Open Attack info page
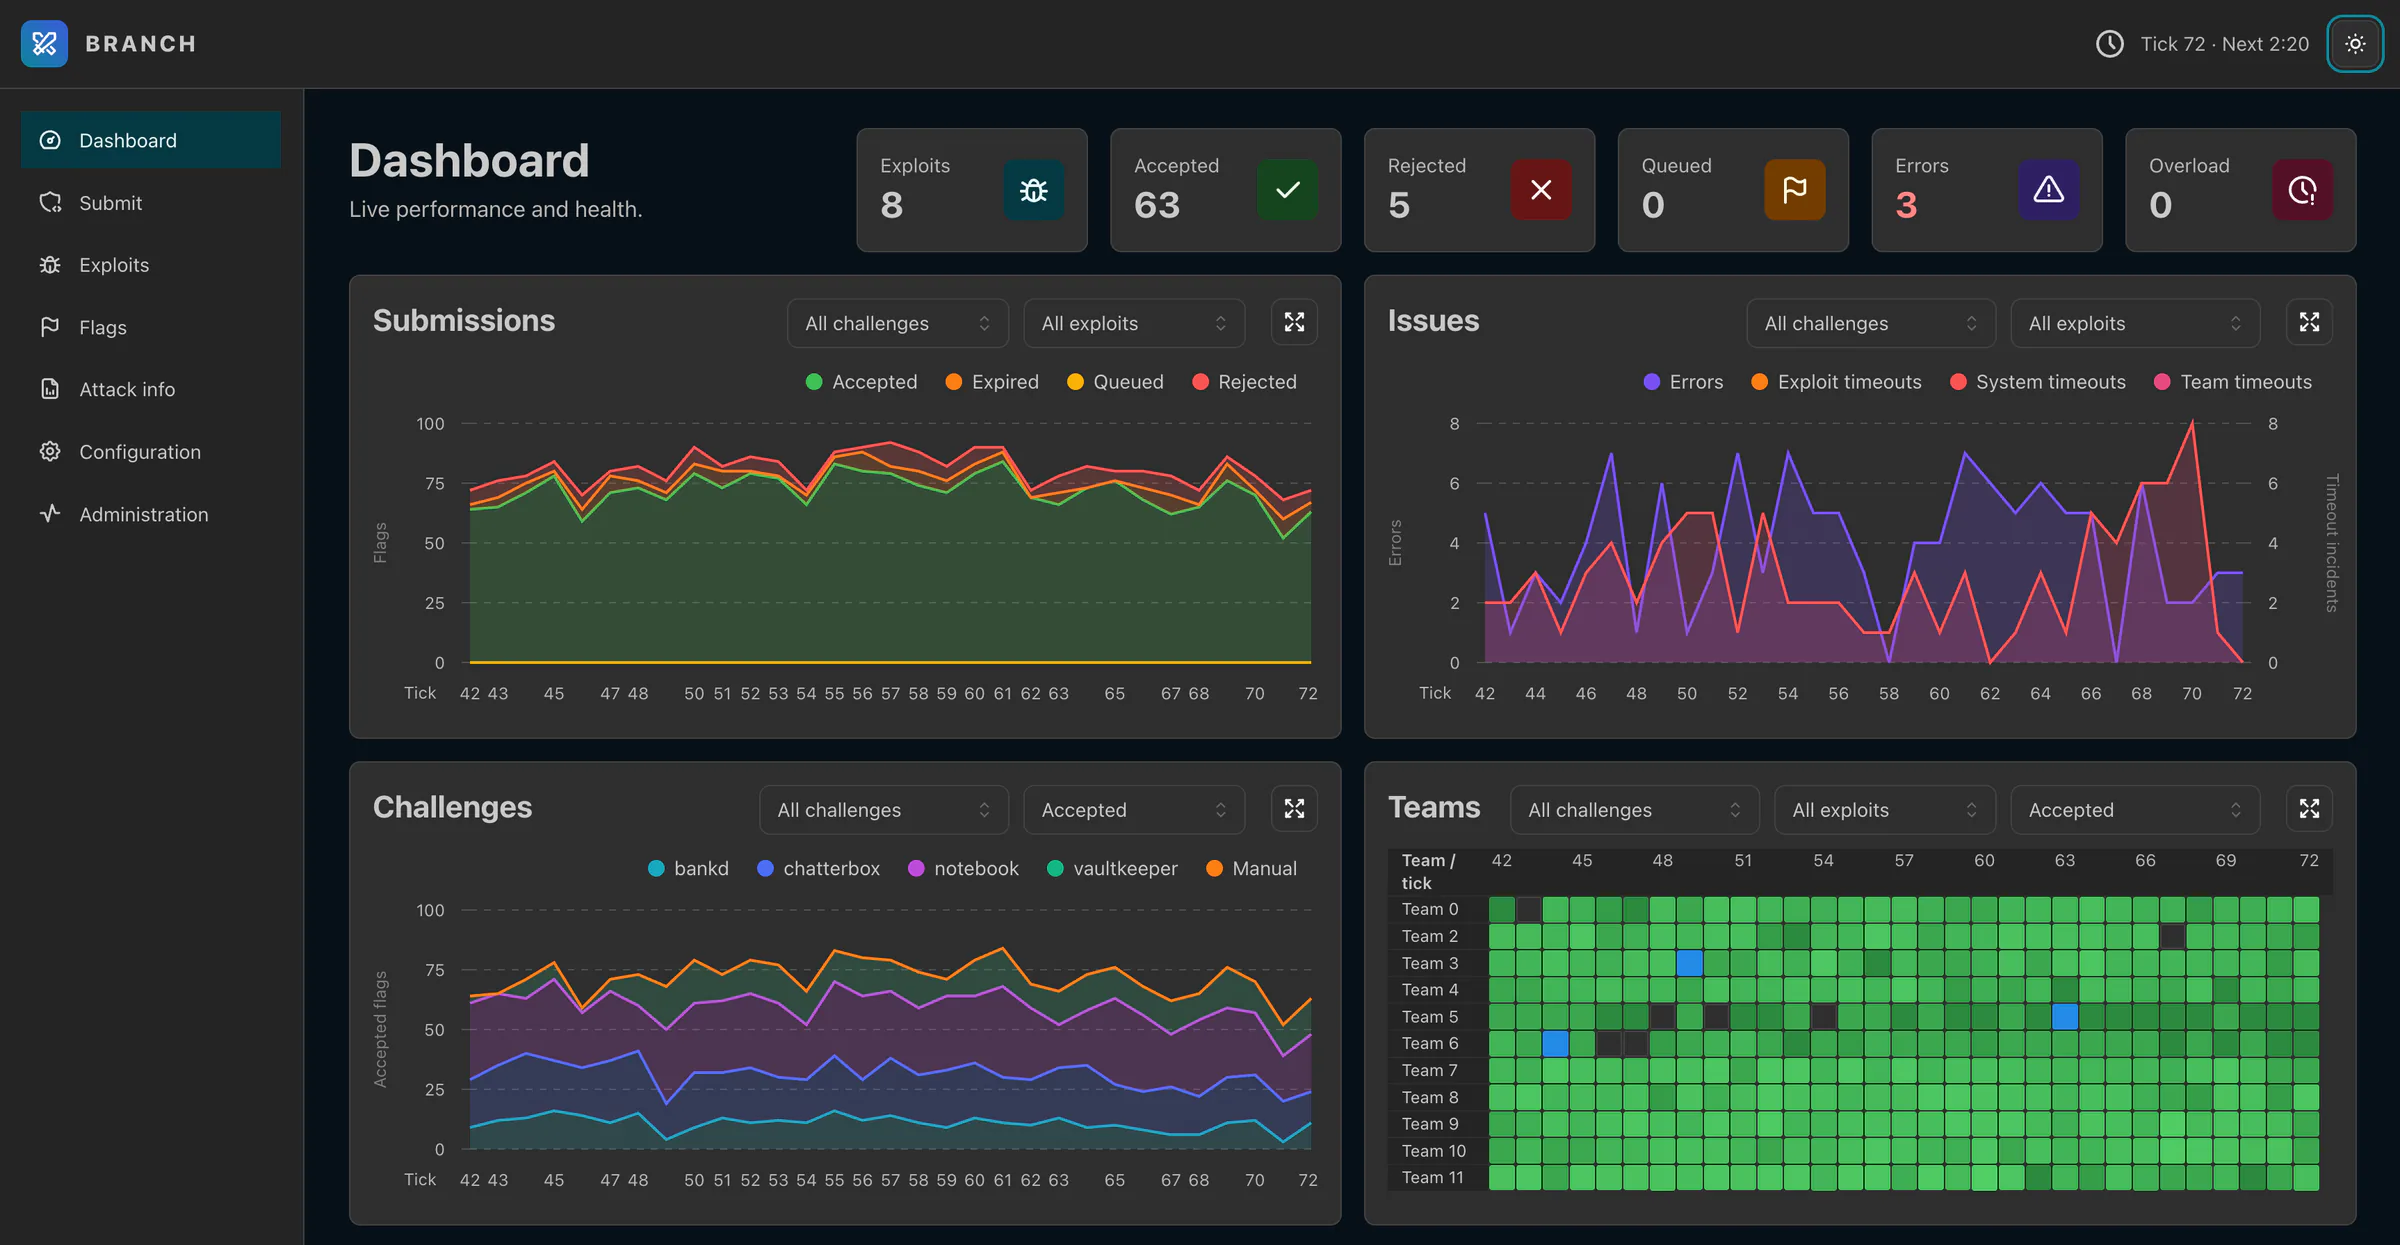Viewport: 2400px width, 1245px height. click(150, 389)
